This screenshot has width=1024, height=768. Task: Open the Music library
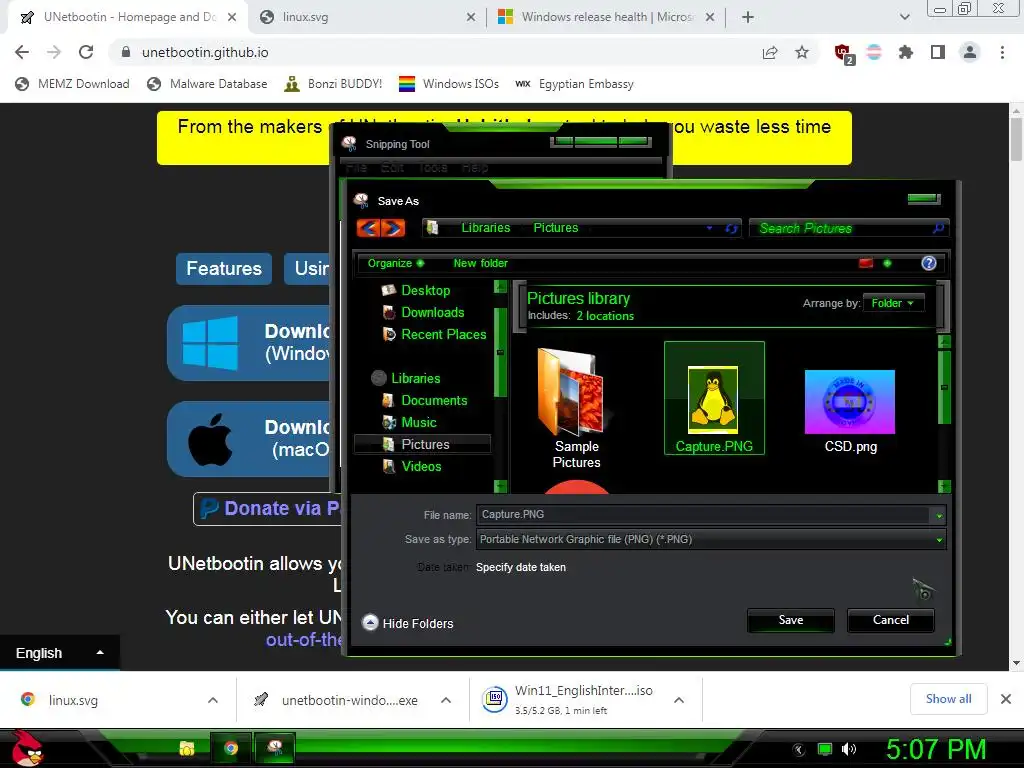[x=419, y=423]
